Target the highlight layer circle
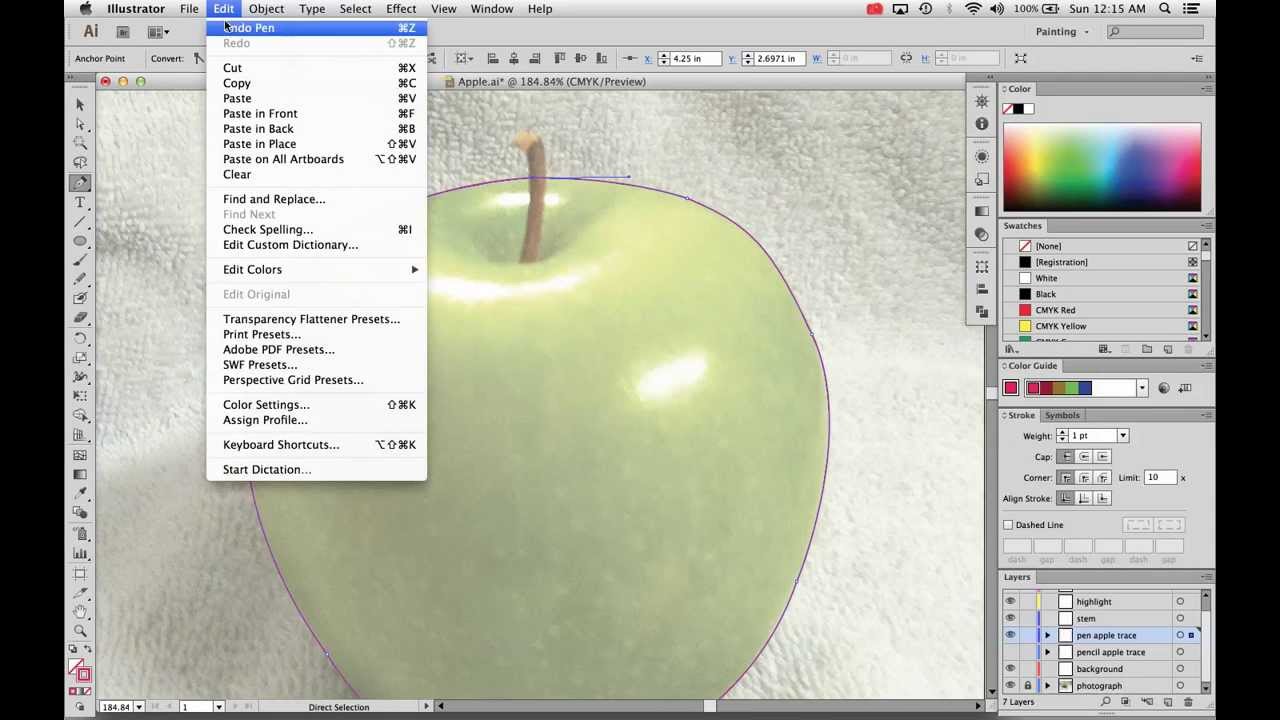 tap(1180, 602)
